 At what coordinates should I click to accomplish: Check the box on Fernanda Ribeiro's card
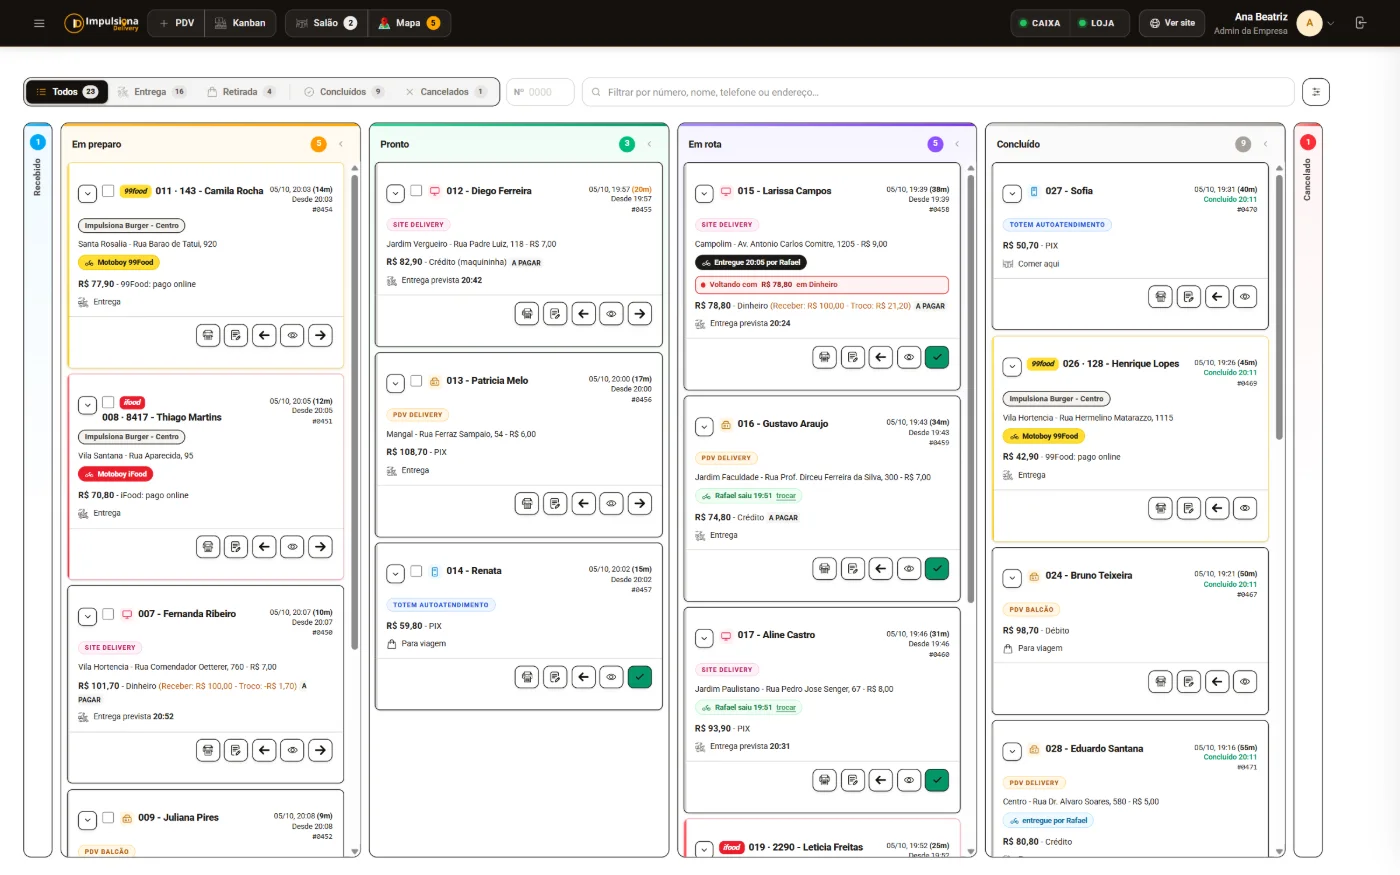[x=108, y=614]
